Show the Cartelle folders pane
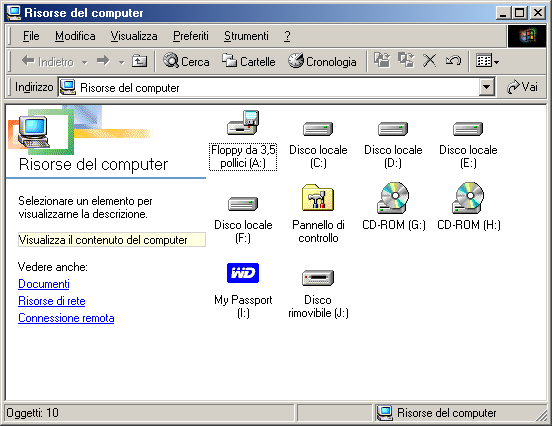This screenshot has width=552, height=426. point(249,62)
